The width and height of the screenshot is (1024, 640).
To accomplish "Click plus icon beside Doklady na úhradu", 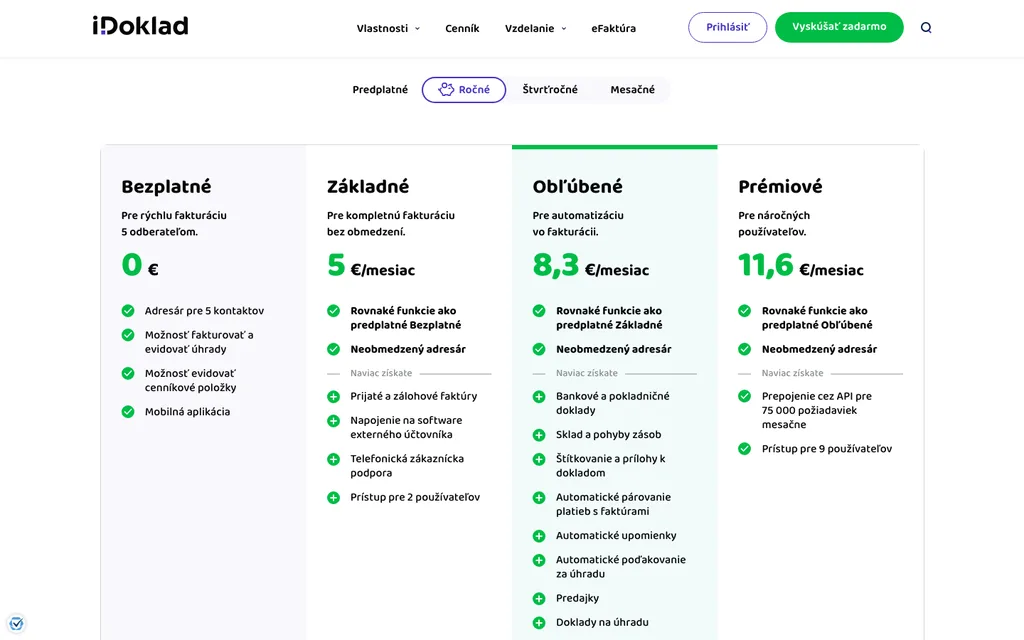I will pos(539,623).
